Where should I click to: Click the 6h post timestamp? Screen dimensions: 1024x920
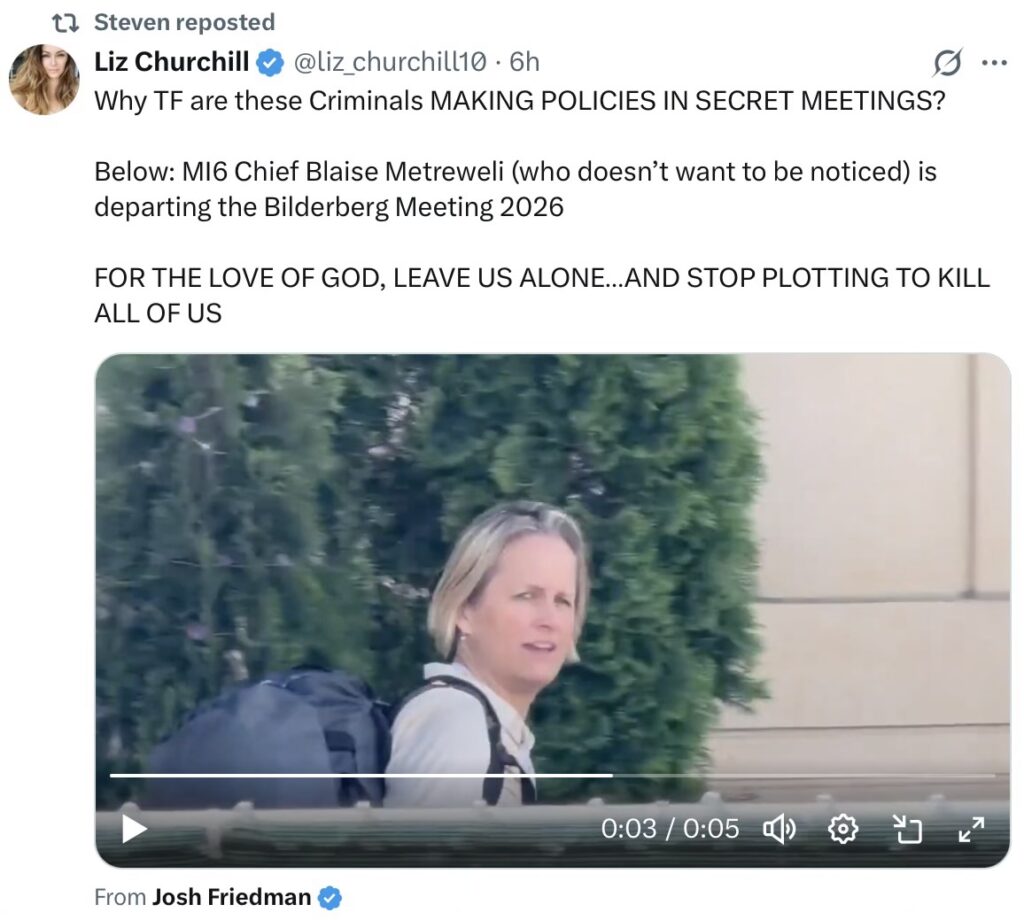(x=524, y=62)
